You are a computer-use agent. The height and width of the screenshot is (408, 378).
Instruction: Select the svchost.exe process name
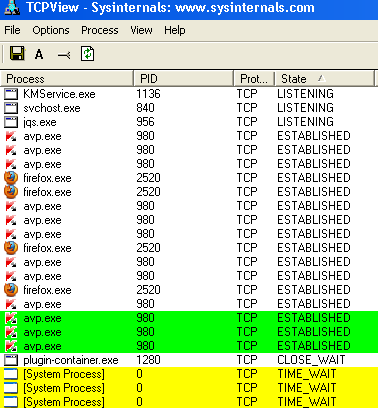pyautogui.click(x=52, y=108)
